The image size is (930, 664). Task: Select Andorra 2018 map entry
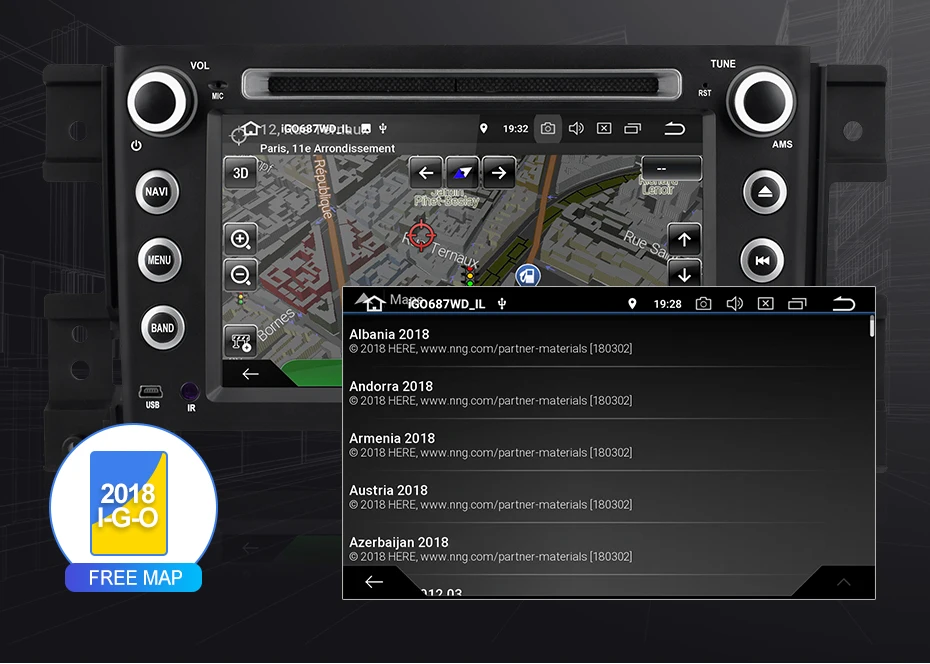(x=607, y=393)
